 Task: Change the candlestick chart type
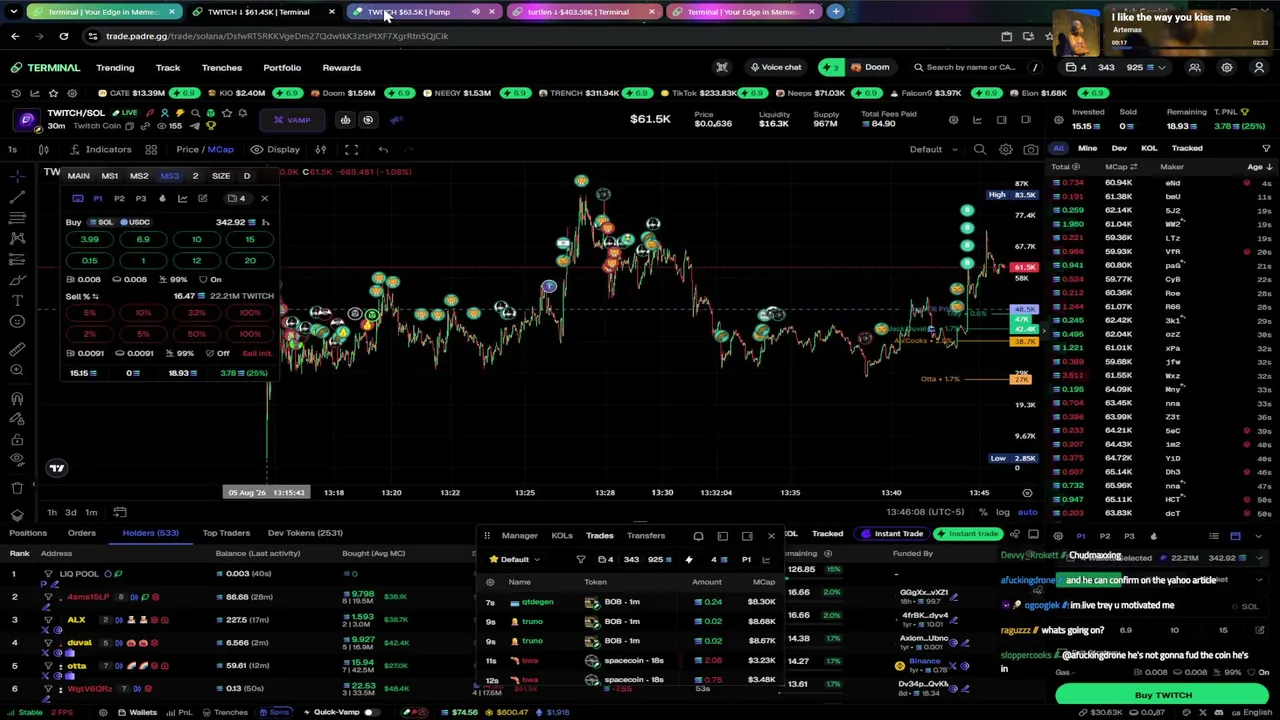(x=44, y=149)
